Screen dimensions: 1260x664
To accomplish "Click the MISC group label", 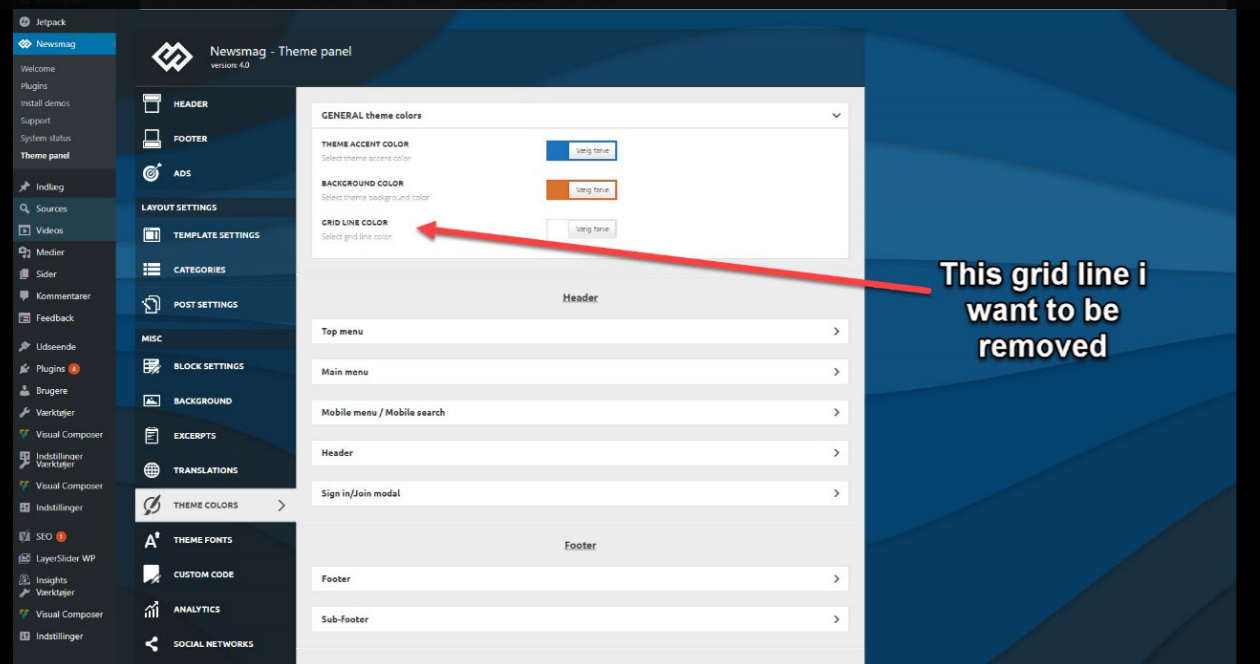I will pyautogui.click(x=151, y=339).
